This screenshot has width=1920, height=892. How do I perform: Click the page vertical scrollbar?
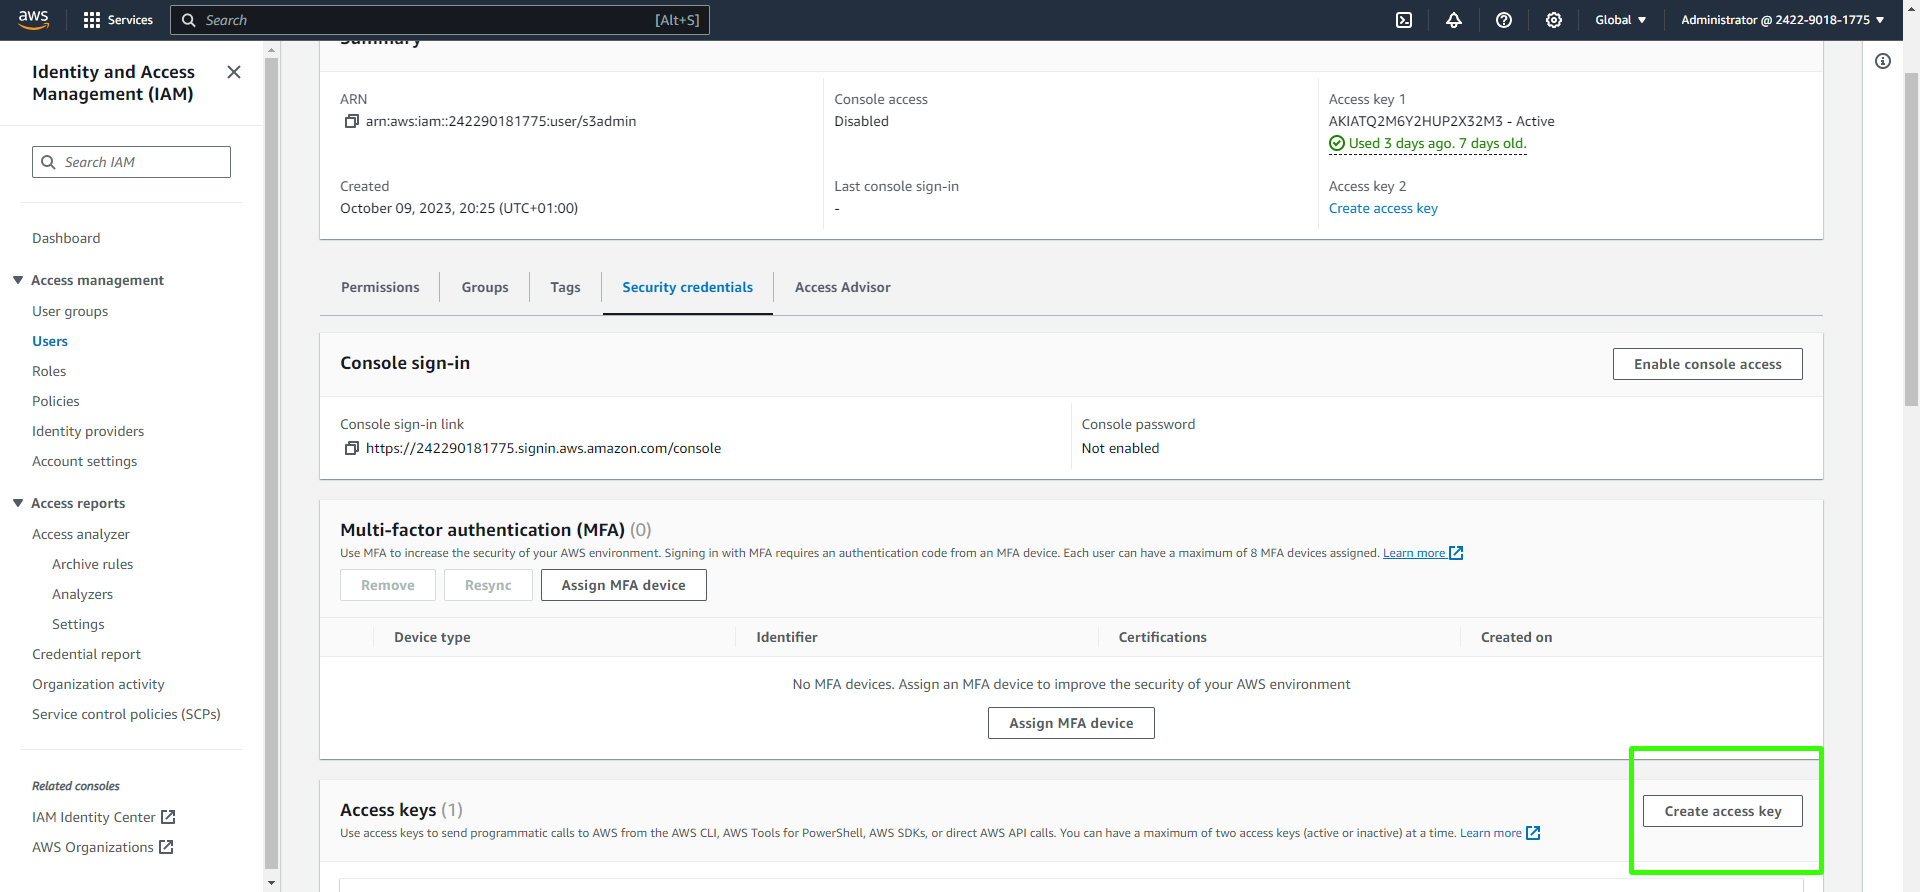click(1911, 240)
